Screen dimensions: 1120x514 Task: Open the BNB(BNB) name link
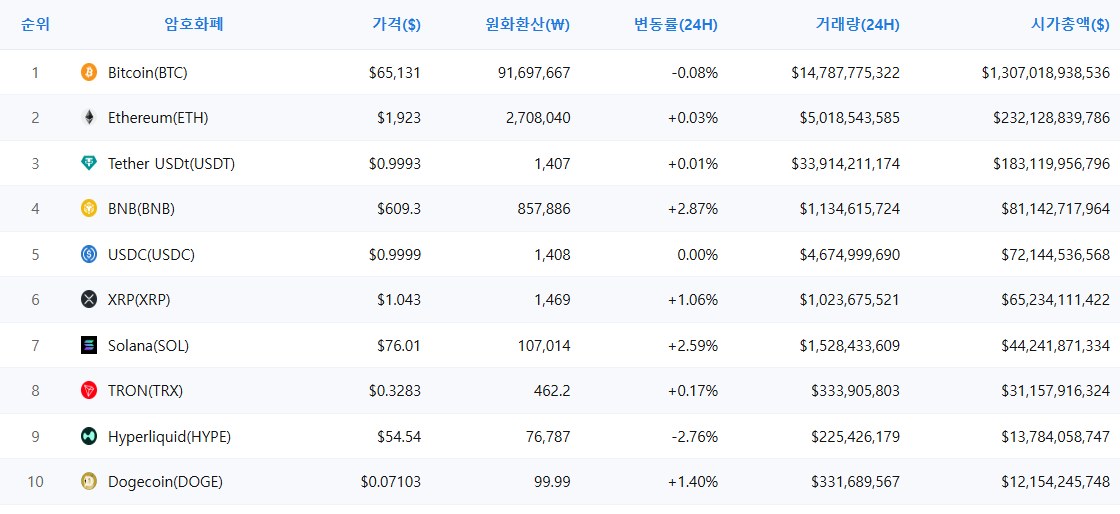click(x=141, y=208)
